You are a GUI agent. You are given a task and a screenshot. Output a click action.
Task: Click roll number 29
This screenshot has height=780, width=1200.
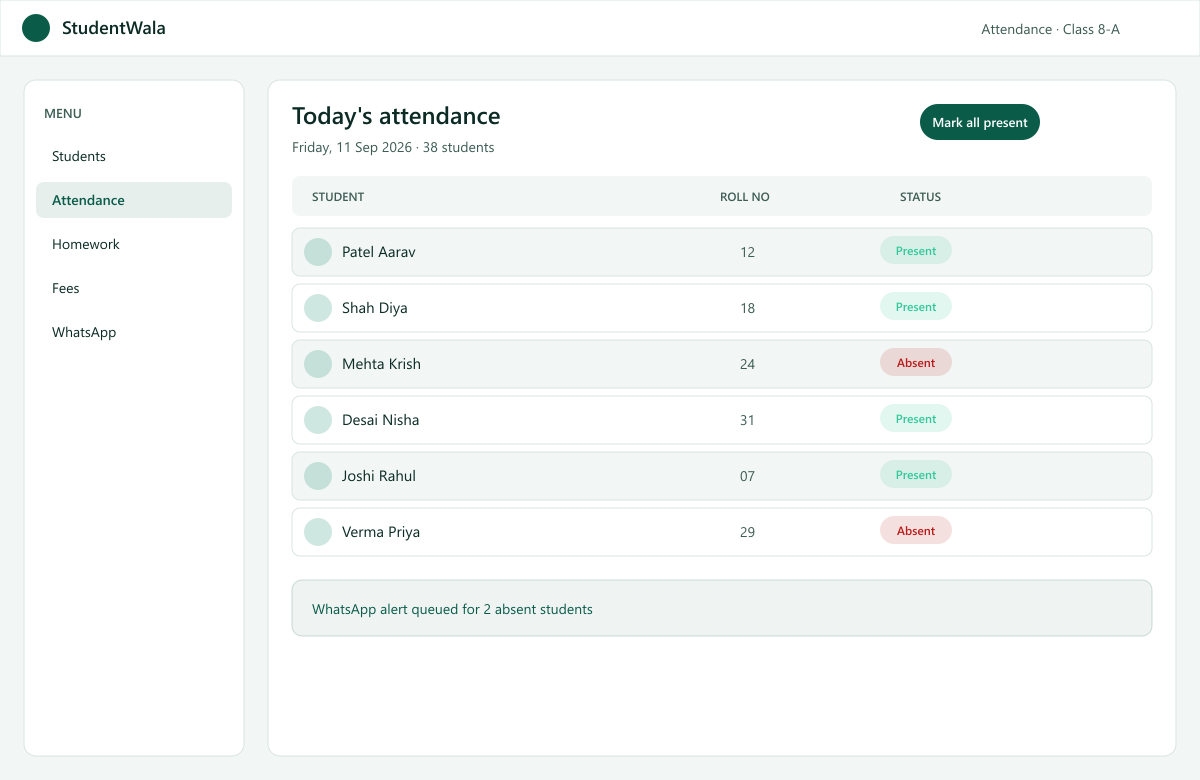click(747, 532)
